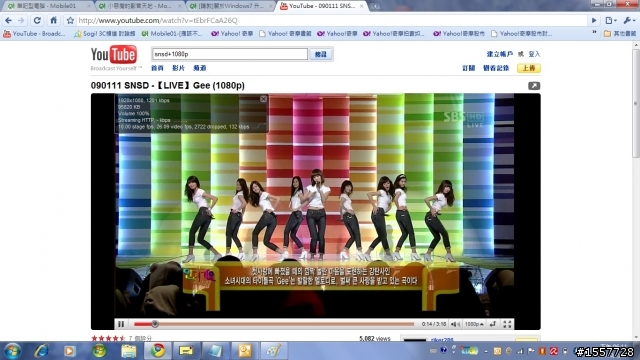Open the Windows Start menu
Viewport: 640px width, 360px height.
[x=13, y=351]
